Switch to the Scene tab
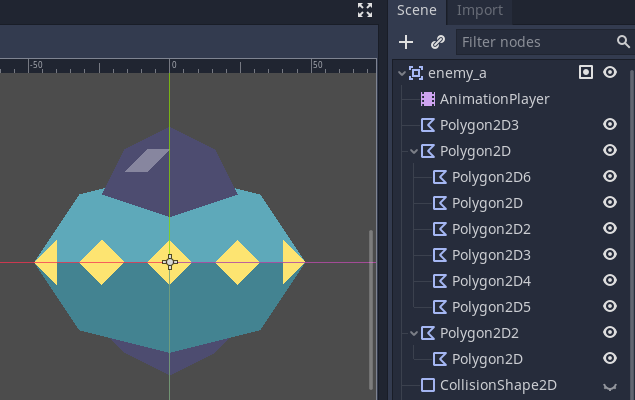The image size is (635, 400). [x=417, y=11]
